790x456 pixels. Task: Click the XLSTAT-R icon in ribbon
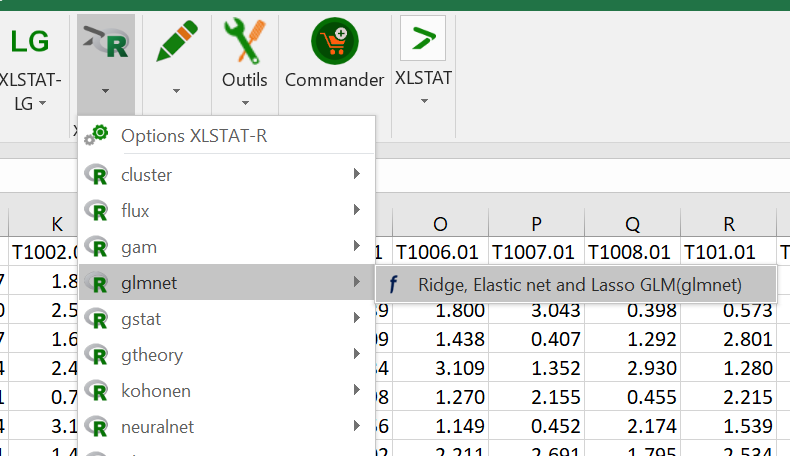105,42
